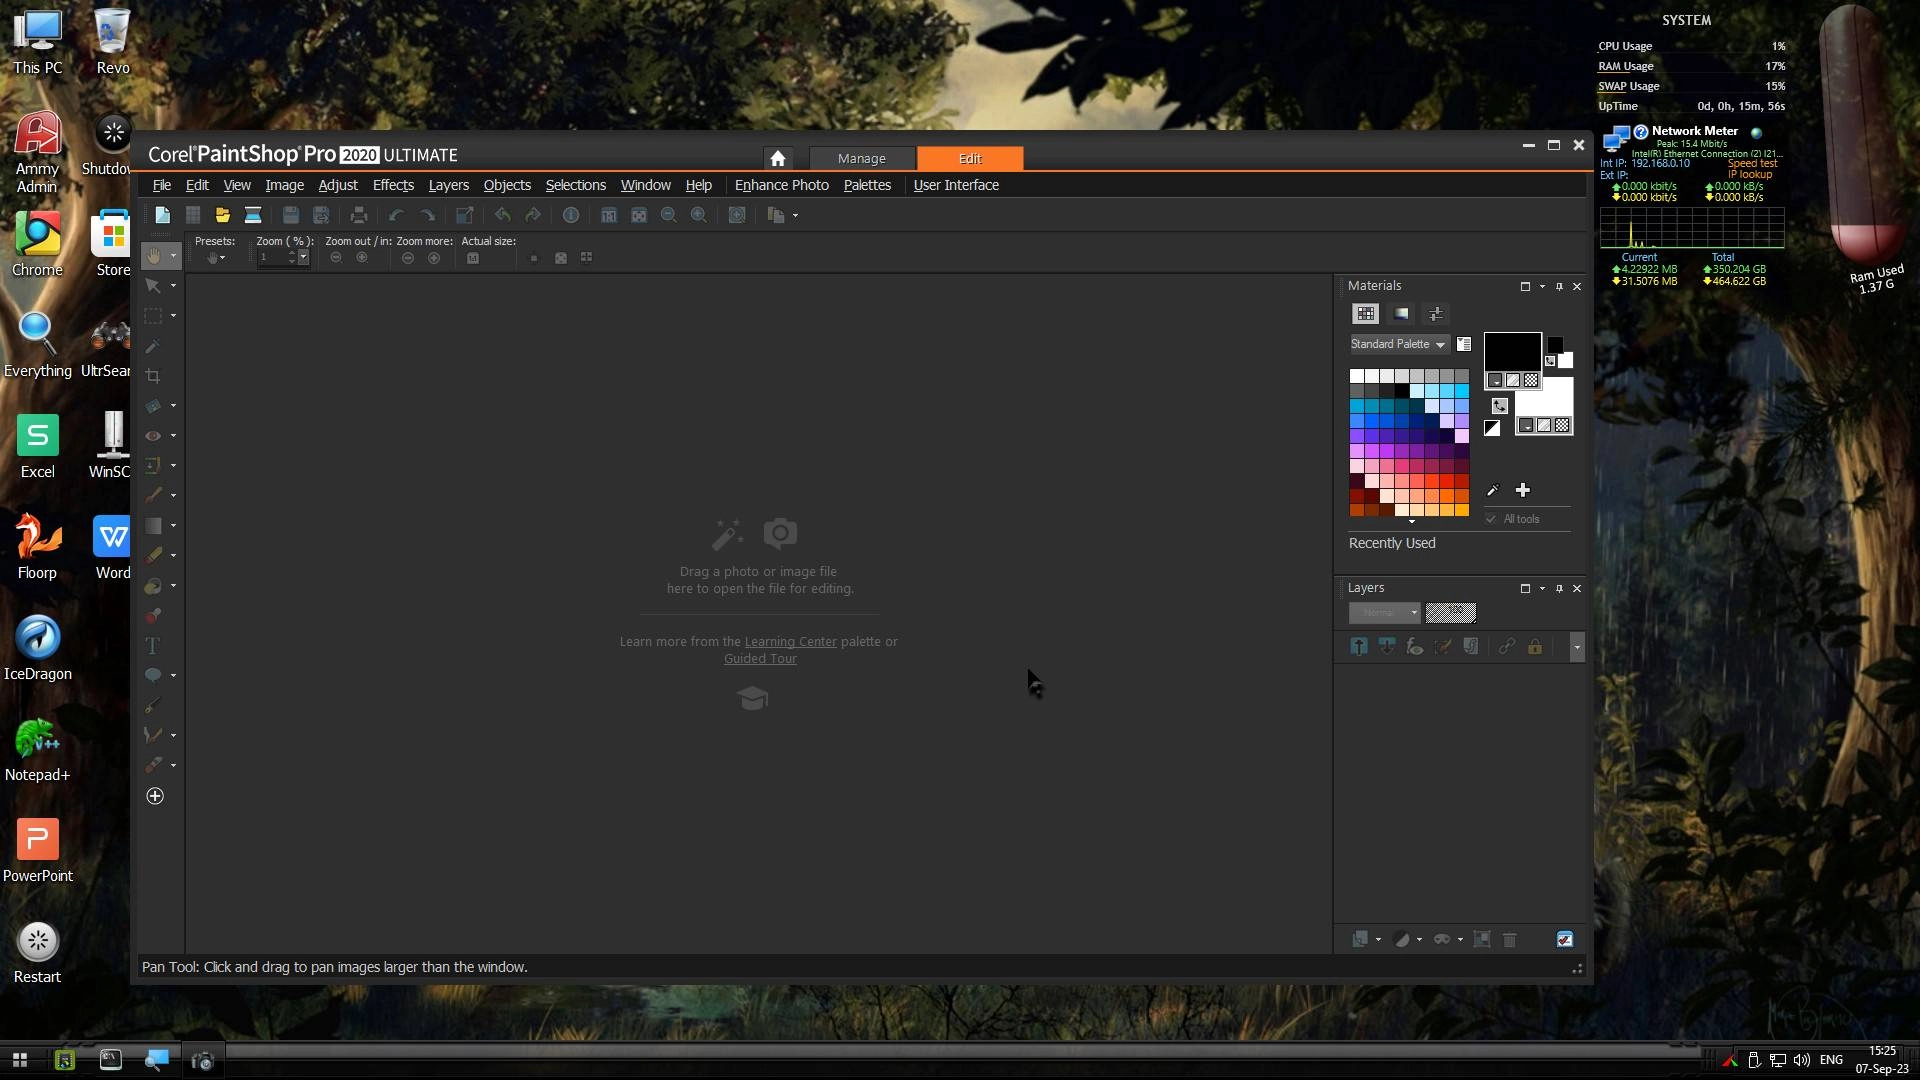Open the Adjust menu
The width and height of the screenshot is (1920, 1080).
[x=338, y=185]
